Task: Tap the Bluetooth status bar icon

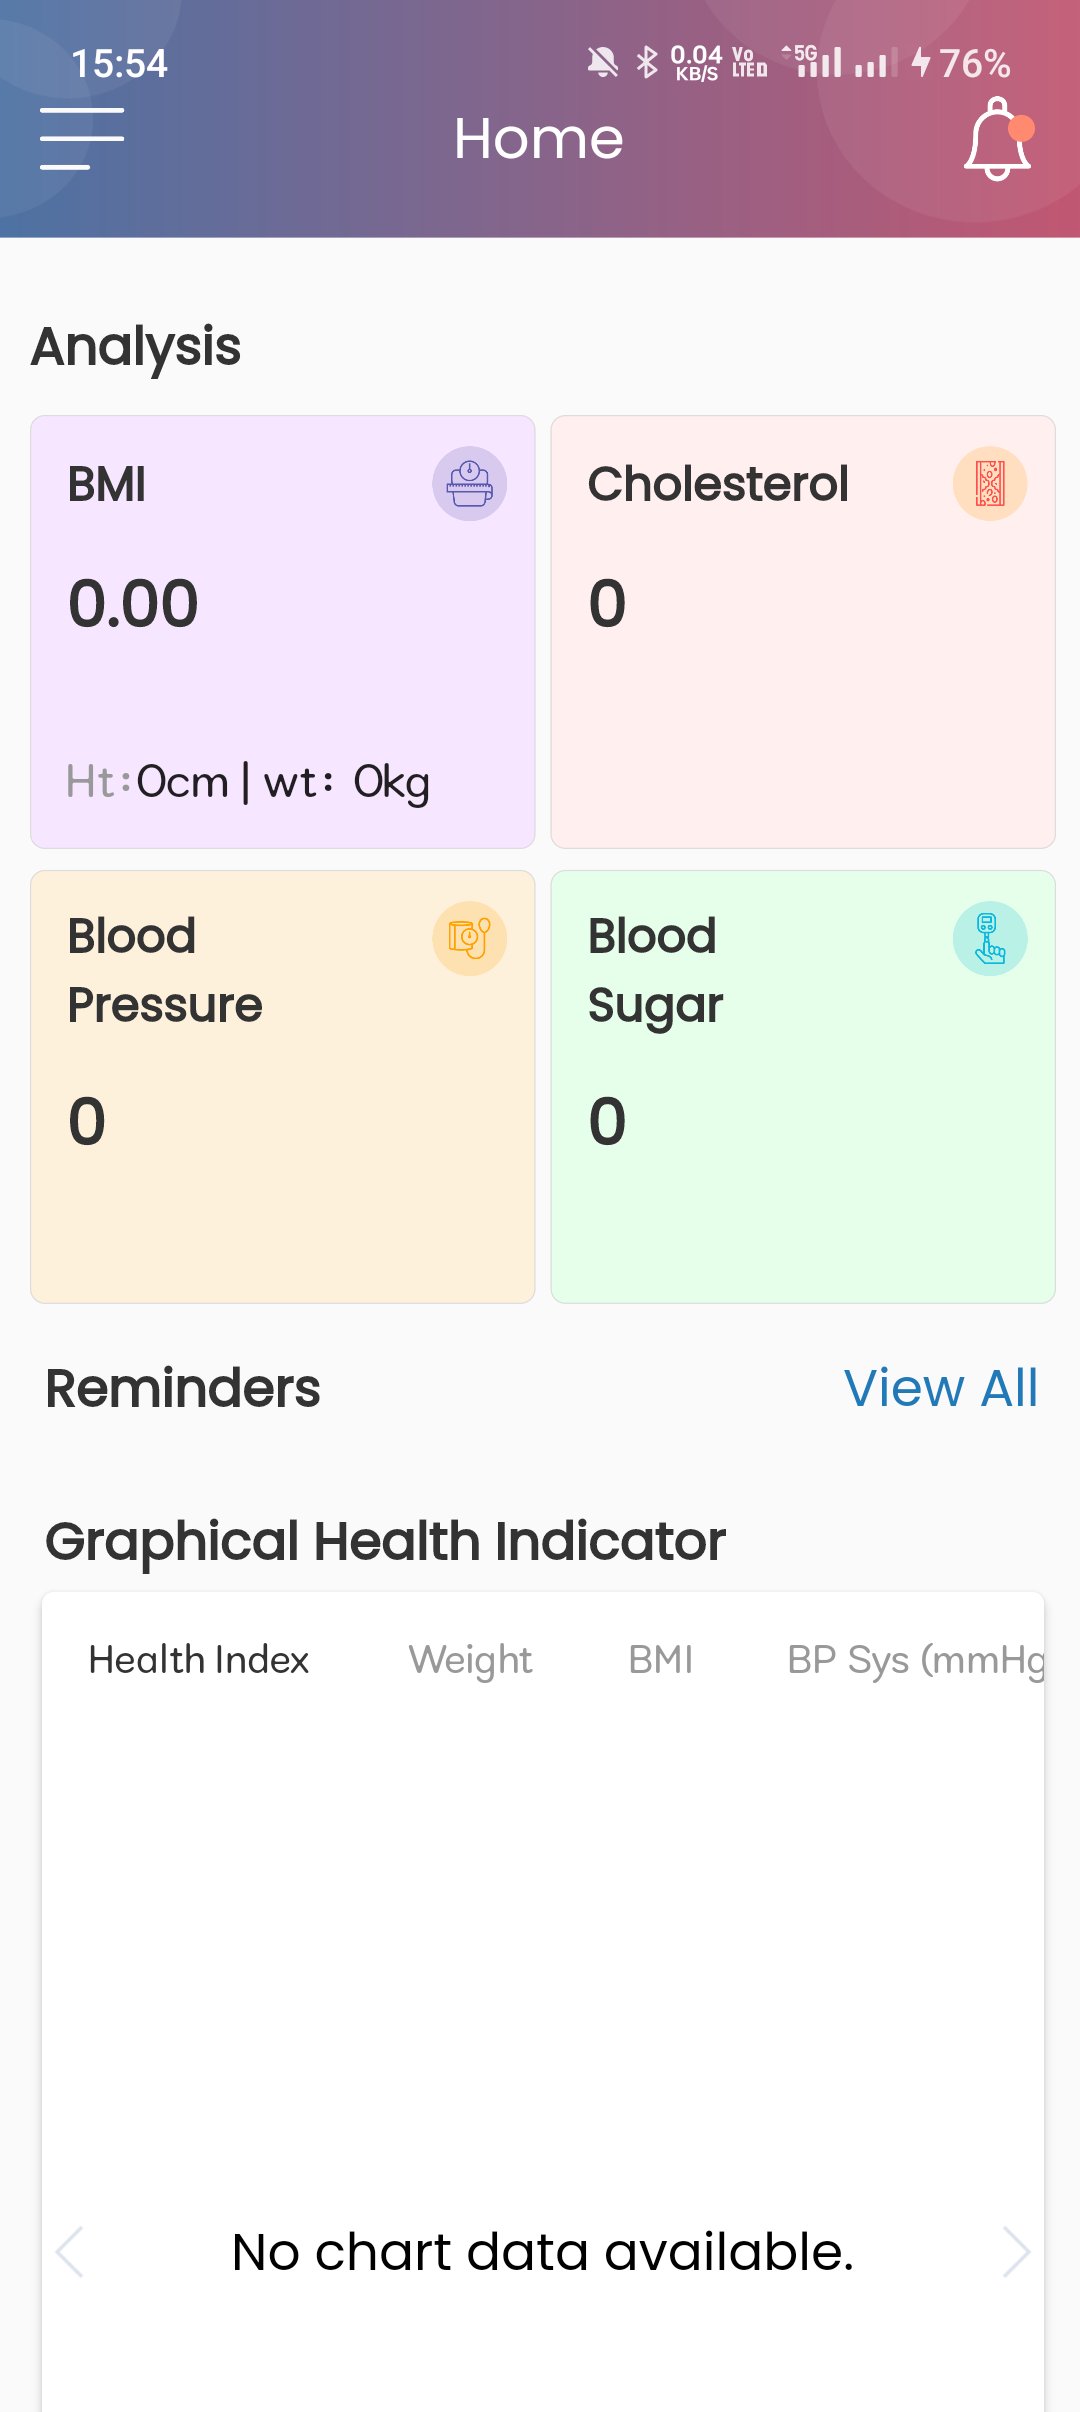Action: (647, 63)
